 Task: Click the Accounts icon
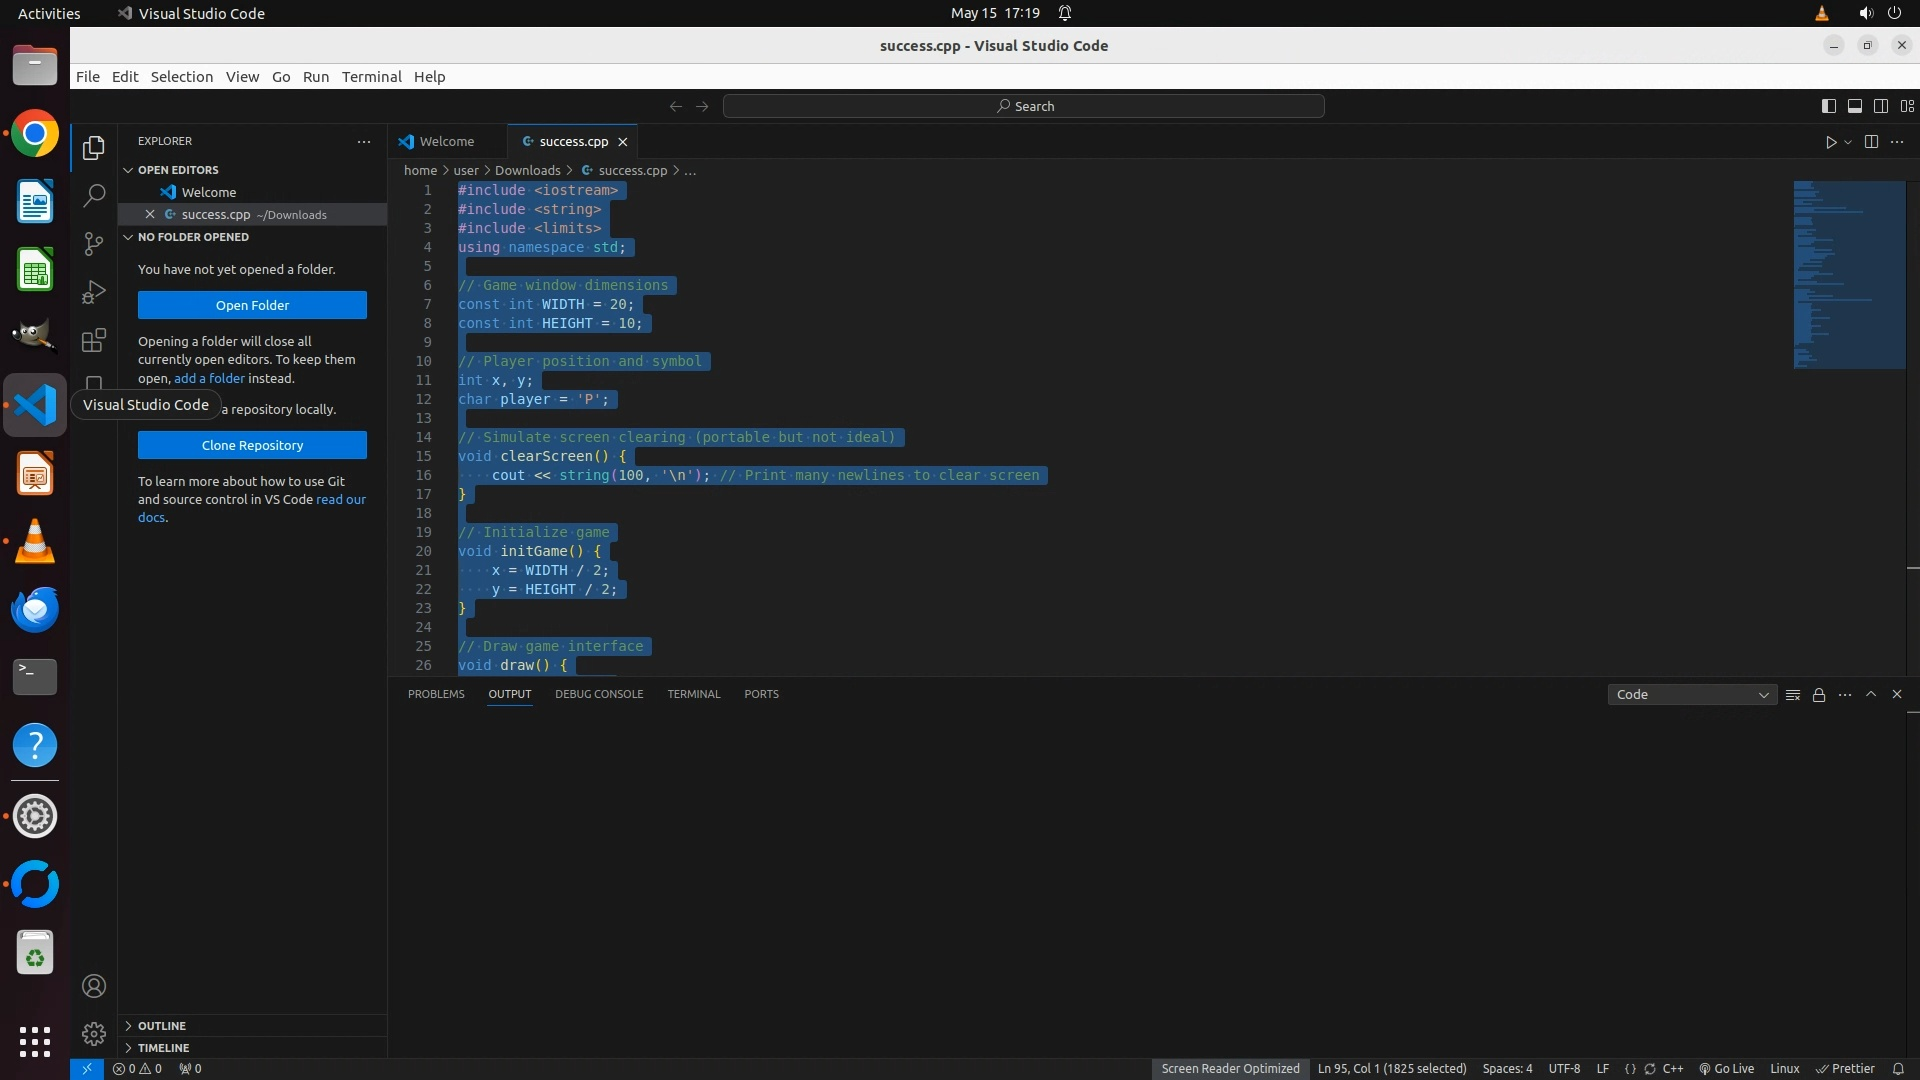tap(94, 986)
